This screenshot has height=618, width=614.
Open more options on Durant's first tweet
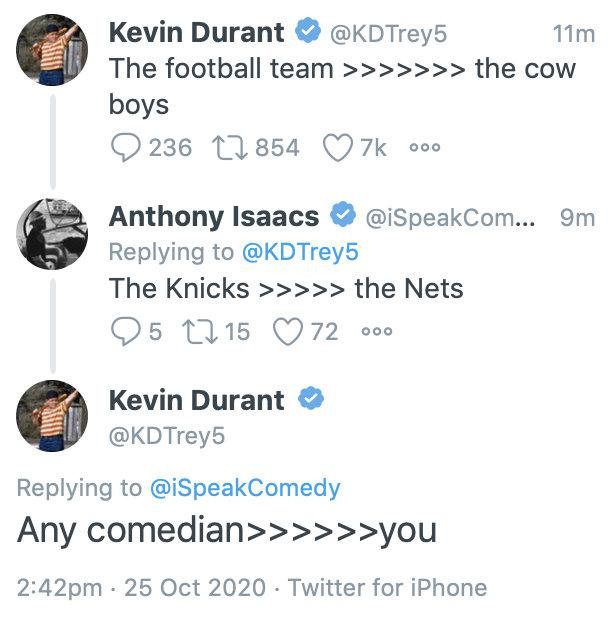click(x=424, y=148)
